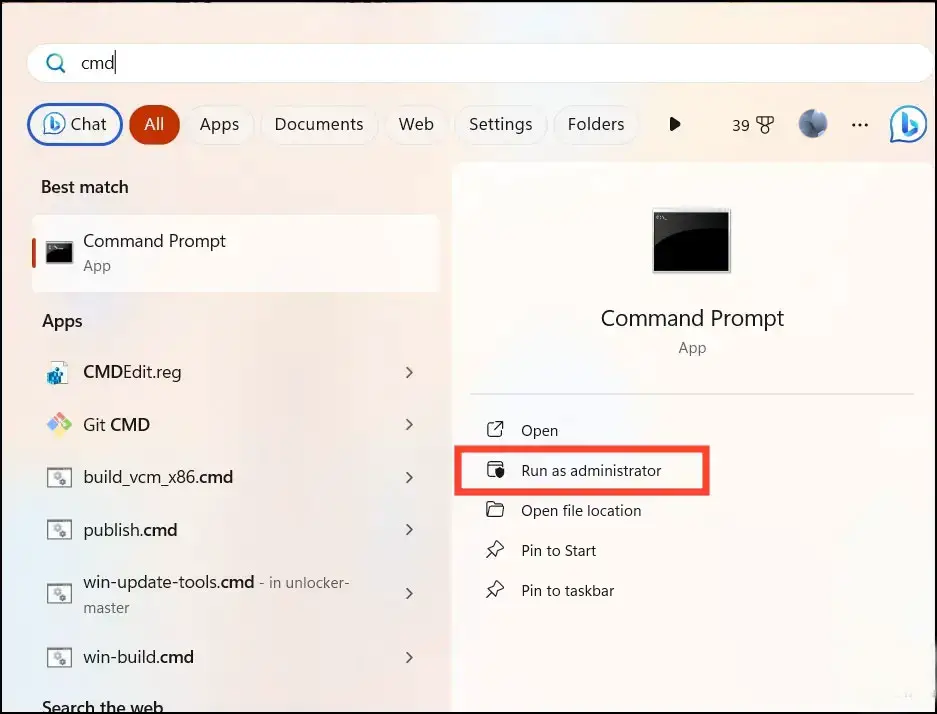Click the large Command Prompt preview thumbnail
The image size is (937, 714).
click(x=691, y=241)
